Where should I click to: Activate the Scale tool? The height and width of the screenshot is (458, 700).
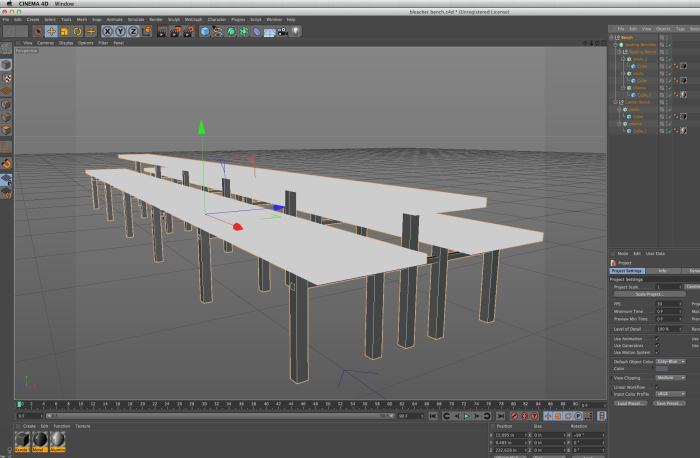[64, 31]
